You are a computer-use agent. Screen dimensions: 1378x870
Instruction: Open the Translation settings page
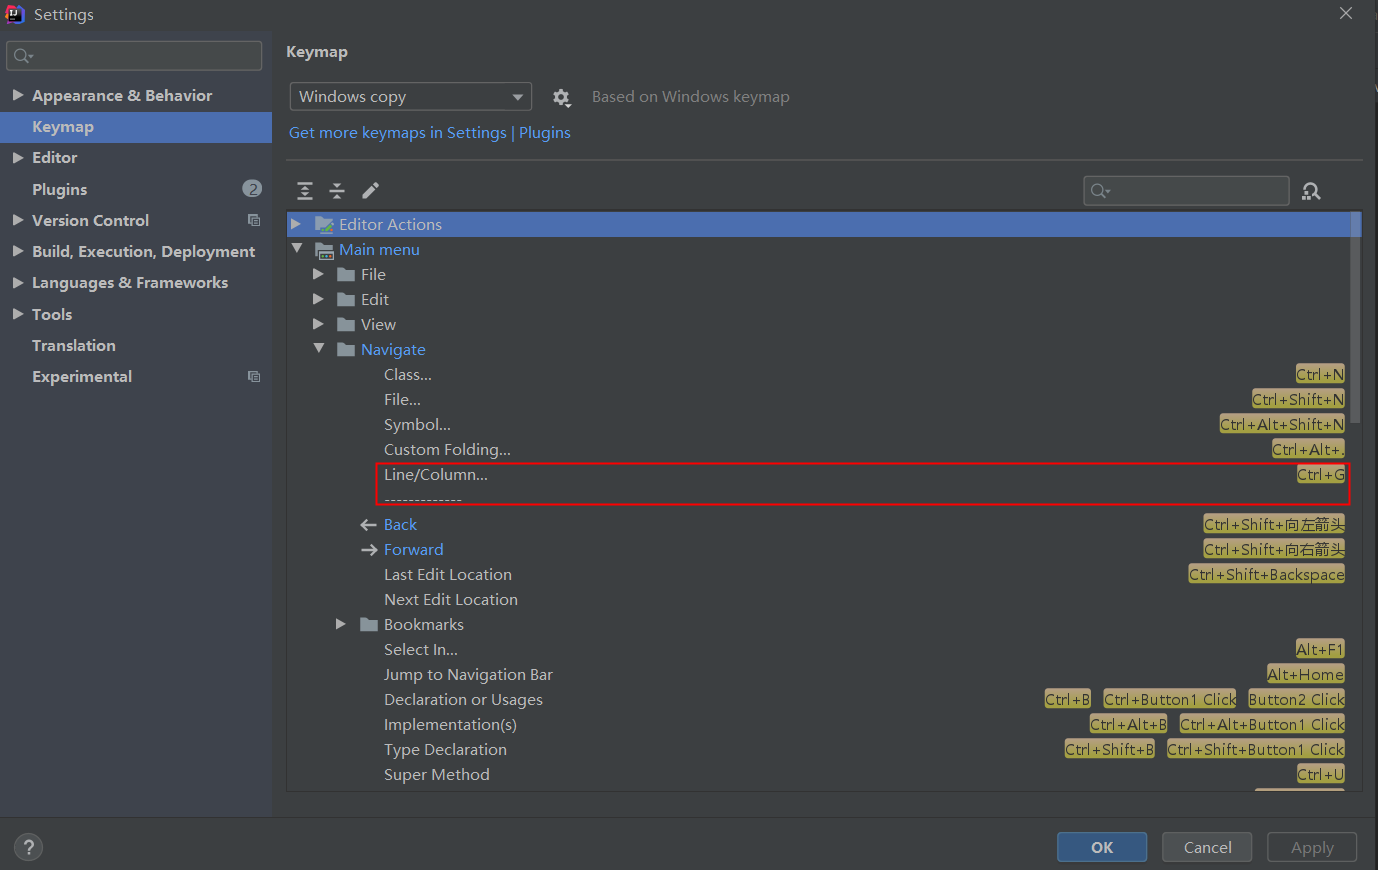(73, 345)
